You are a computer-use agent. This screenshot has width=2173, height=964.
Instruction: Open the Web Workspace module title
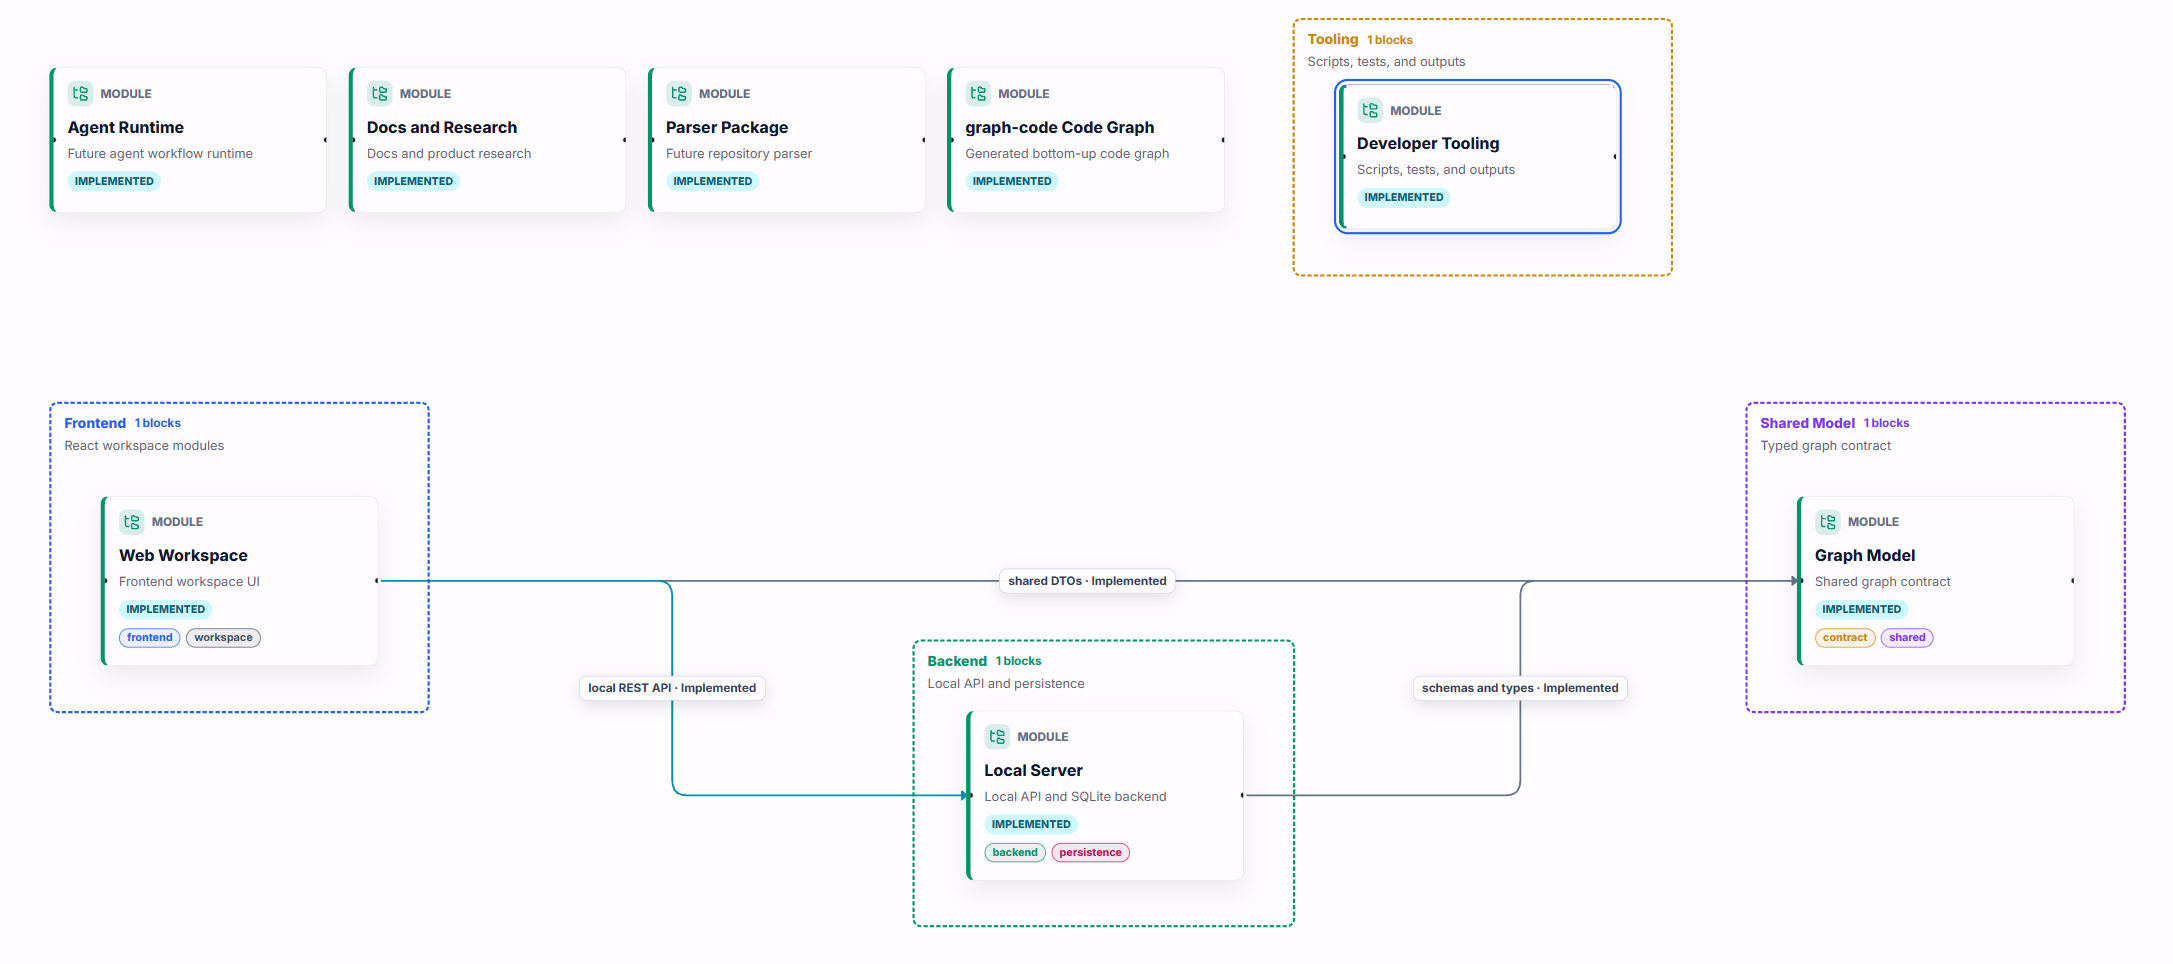pos(183,555)
